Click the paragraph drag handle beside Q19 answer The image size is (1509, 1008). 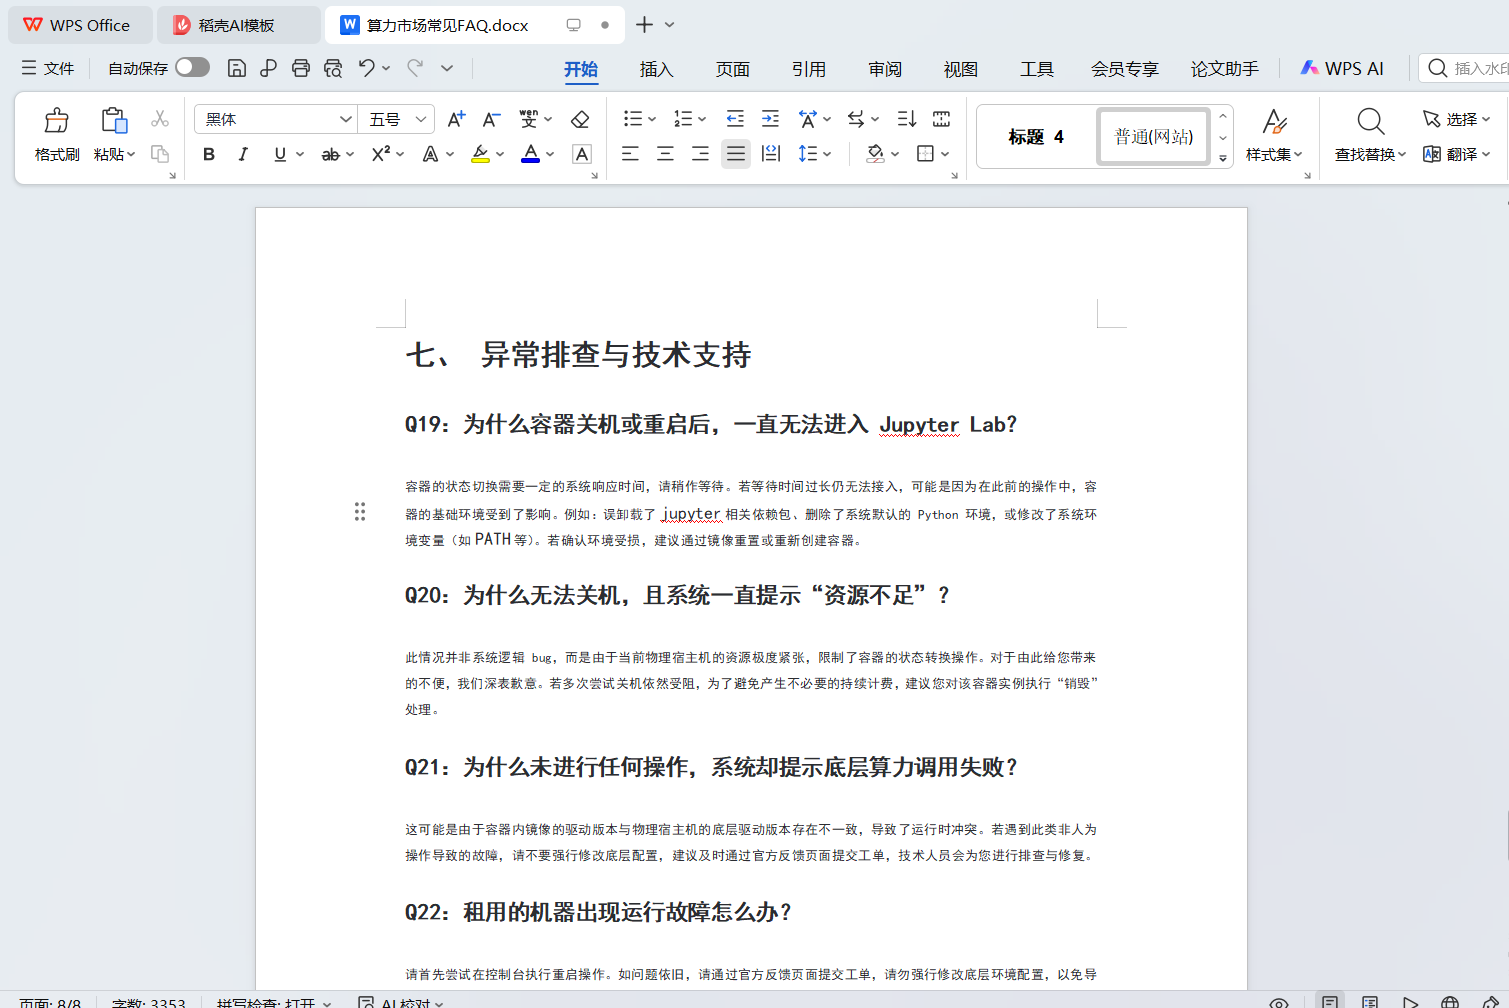coord(360,512)
